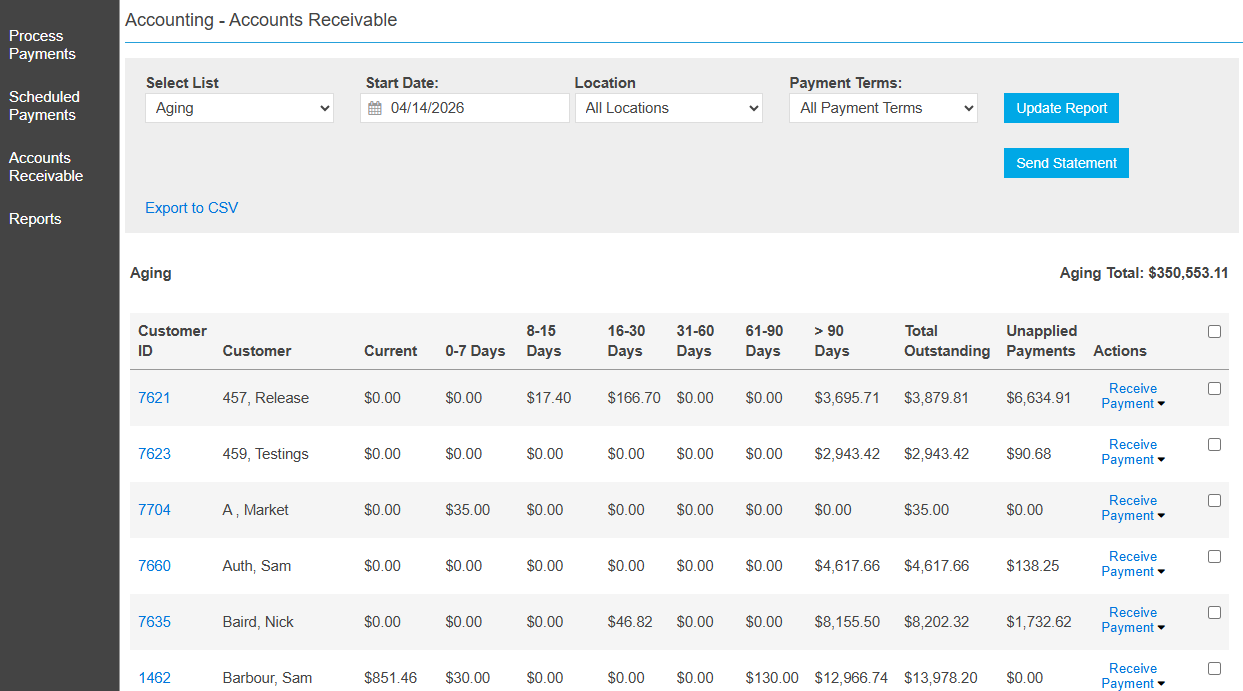Open Reports from the sidebar

[35, 218]
